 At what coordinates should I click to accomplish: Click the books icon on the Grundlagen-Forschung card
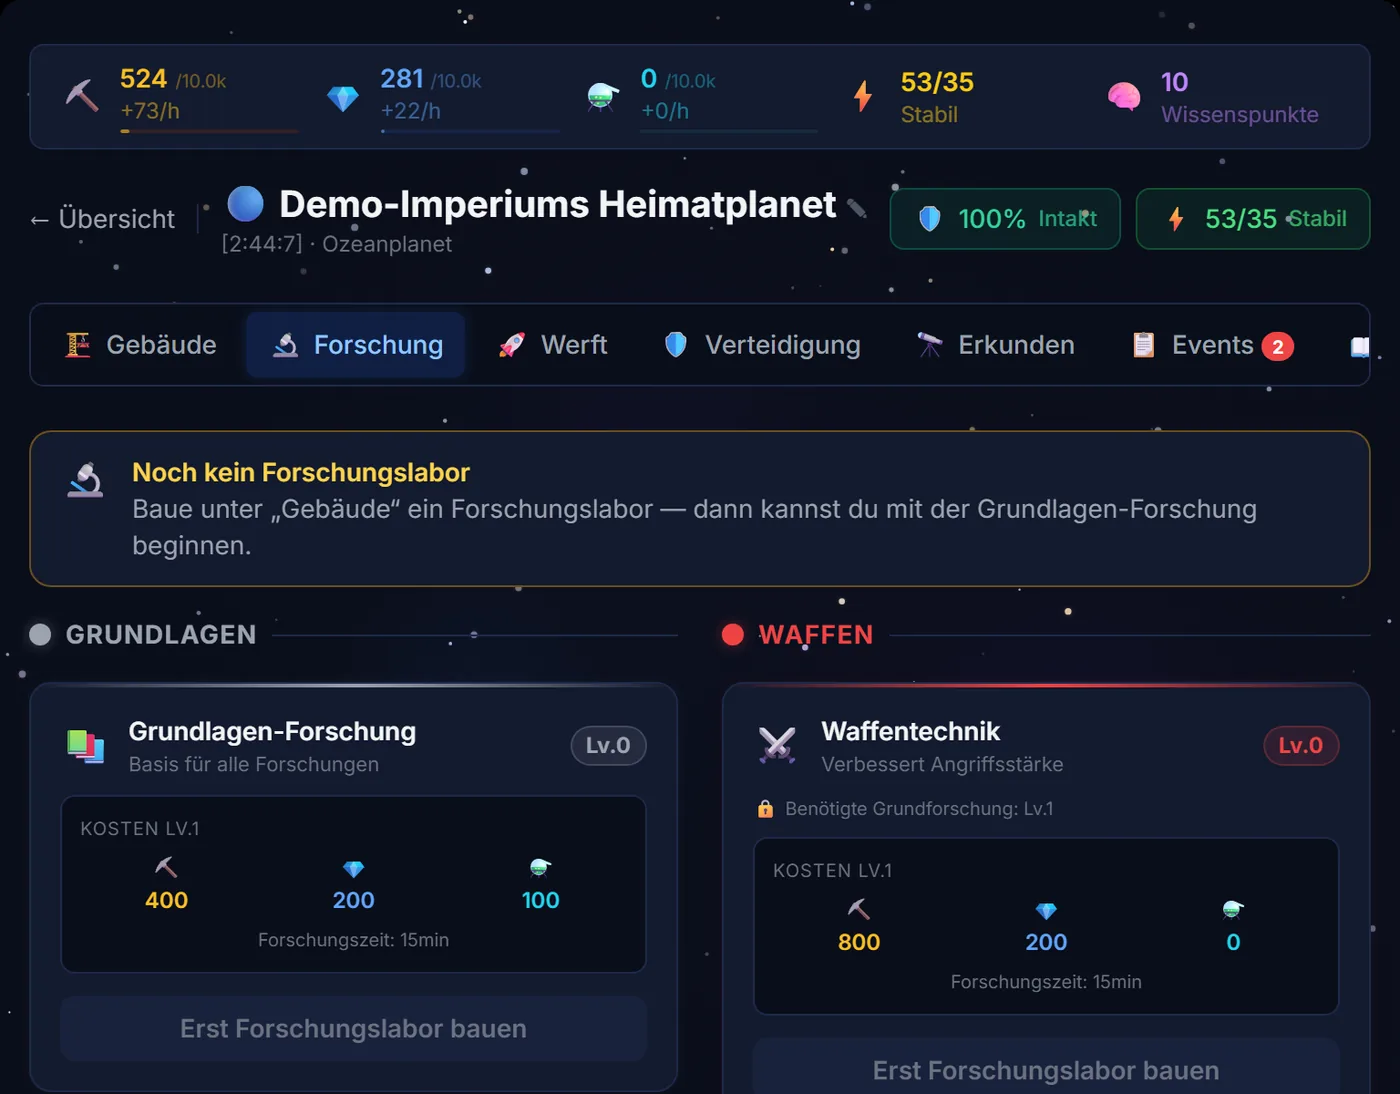point(86,746)
